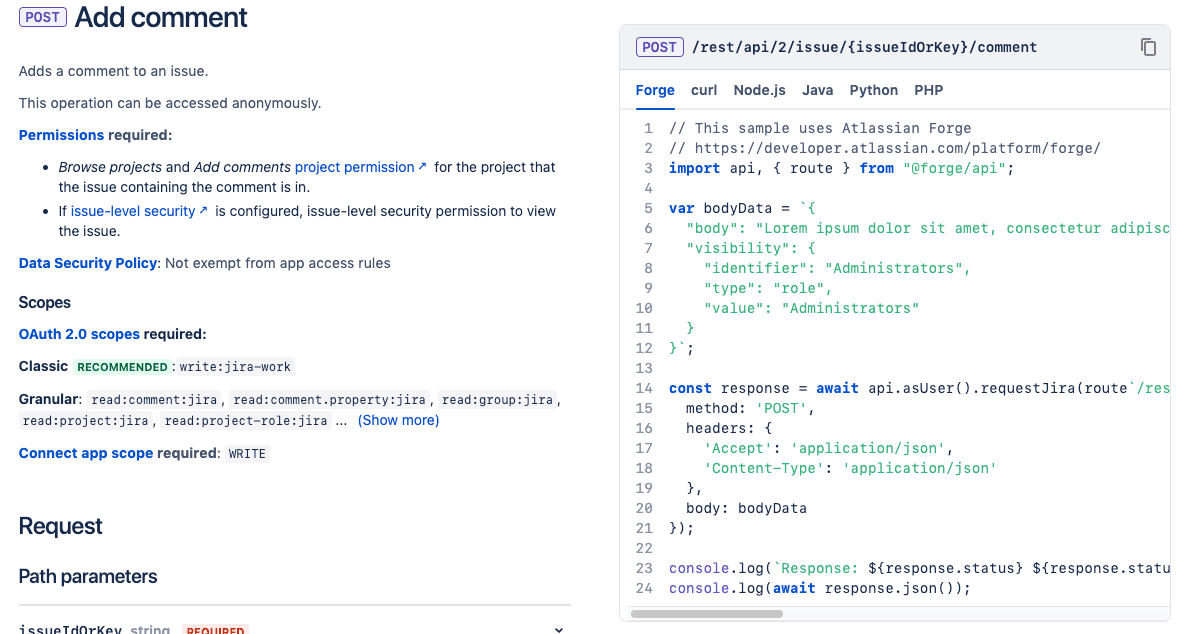Click code line 5 var bodyData
This screenshot has width=1181, height=634.
(x=742, y=208)
